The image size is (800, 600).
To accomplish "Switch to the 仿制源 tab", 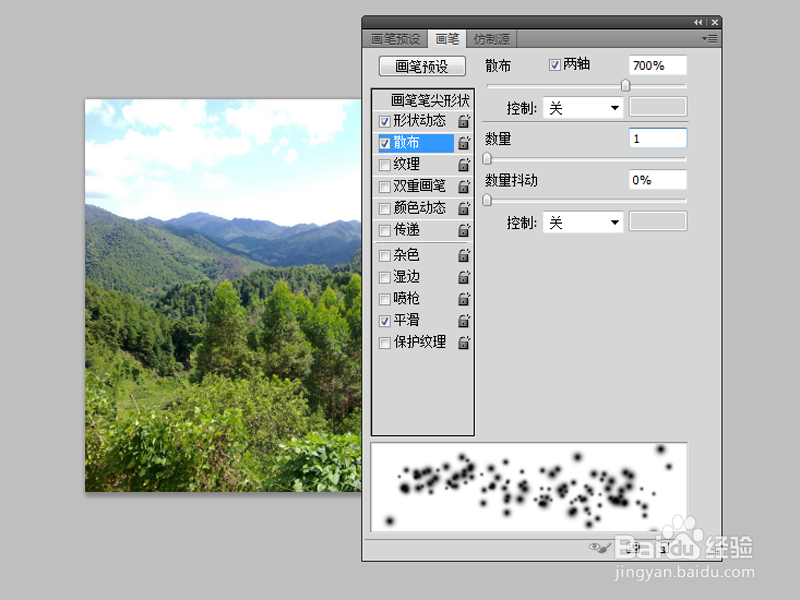I will [491, 39].
